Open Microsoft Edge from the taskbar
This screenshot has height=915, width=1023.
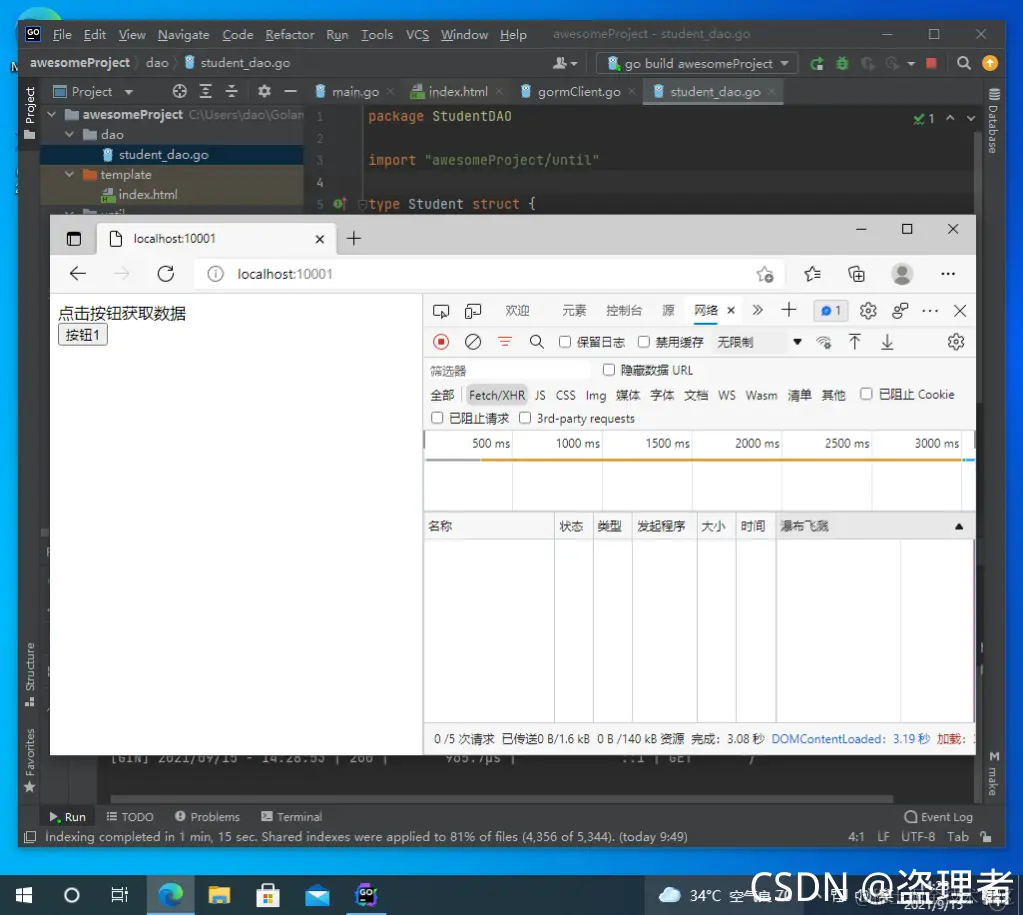point(170,894)
